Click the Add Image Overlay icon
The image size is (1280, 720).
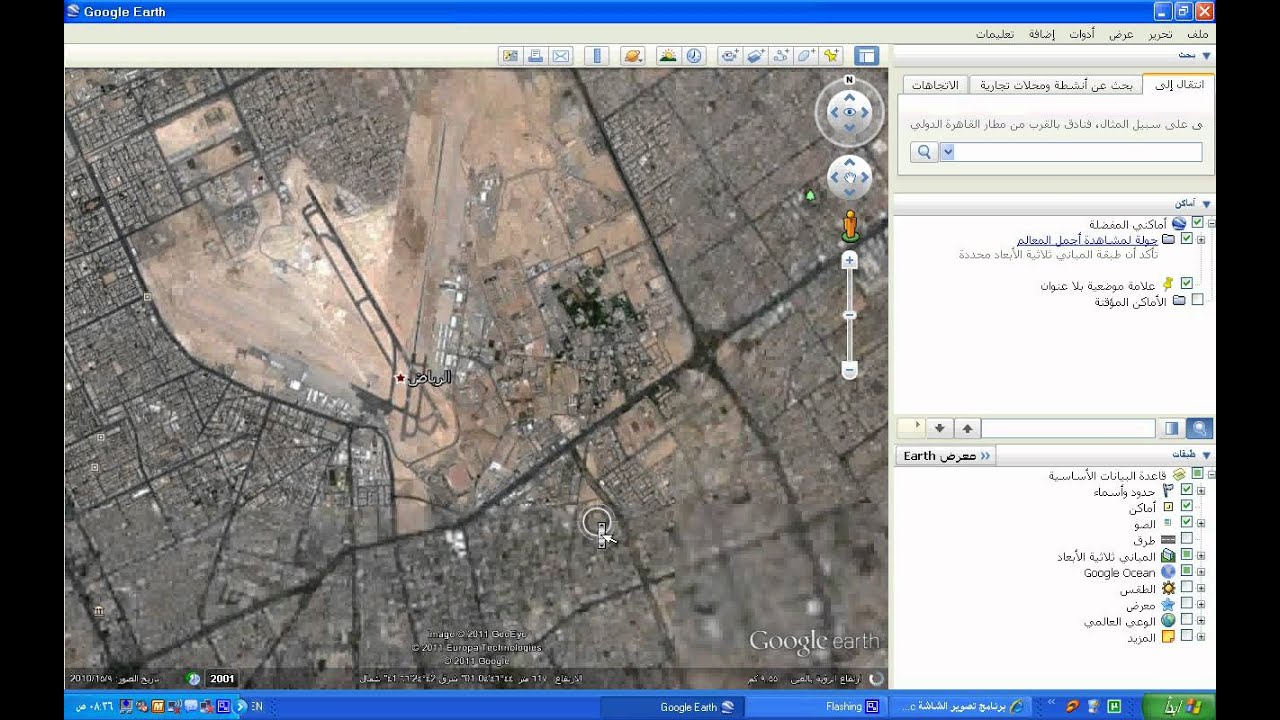pos(756,56)
